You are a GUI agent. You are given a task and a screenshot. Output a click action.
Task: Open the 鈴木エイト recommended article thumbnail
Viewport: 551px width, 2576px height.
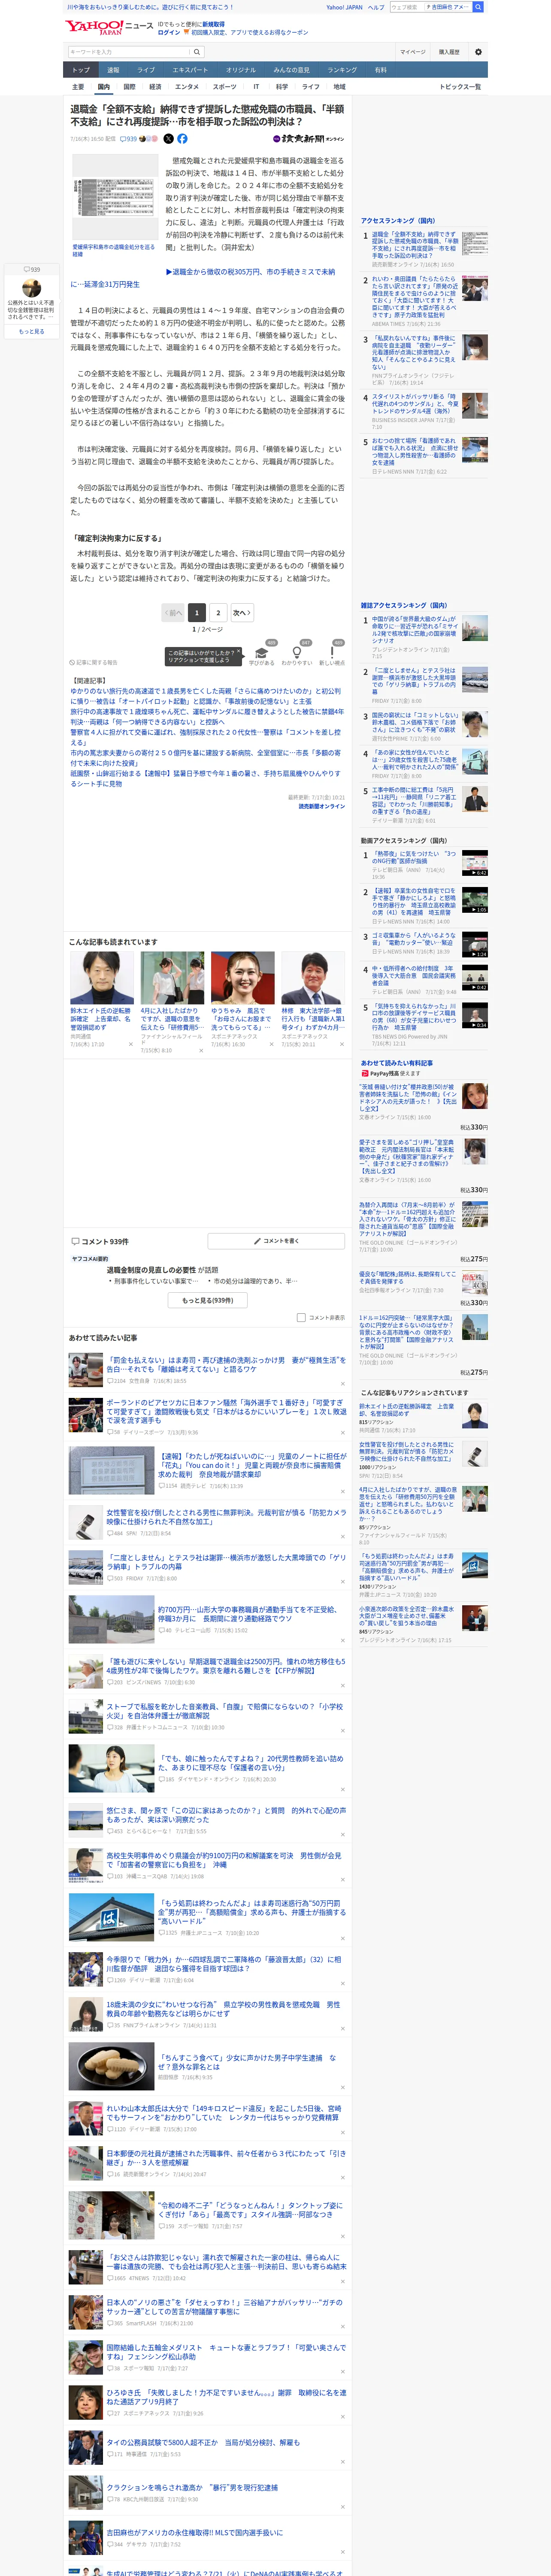[102, 978]
